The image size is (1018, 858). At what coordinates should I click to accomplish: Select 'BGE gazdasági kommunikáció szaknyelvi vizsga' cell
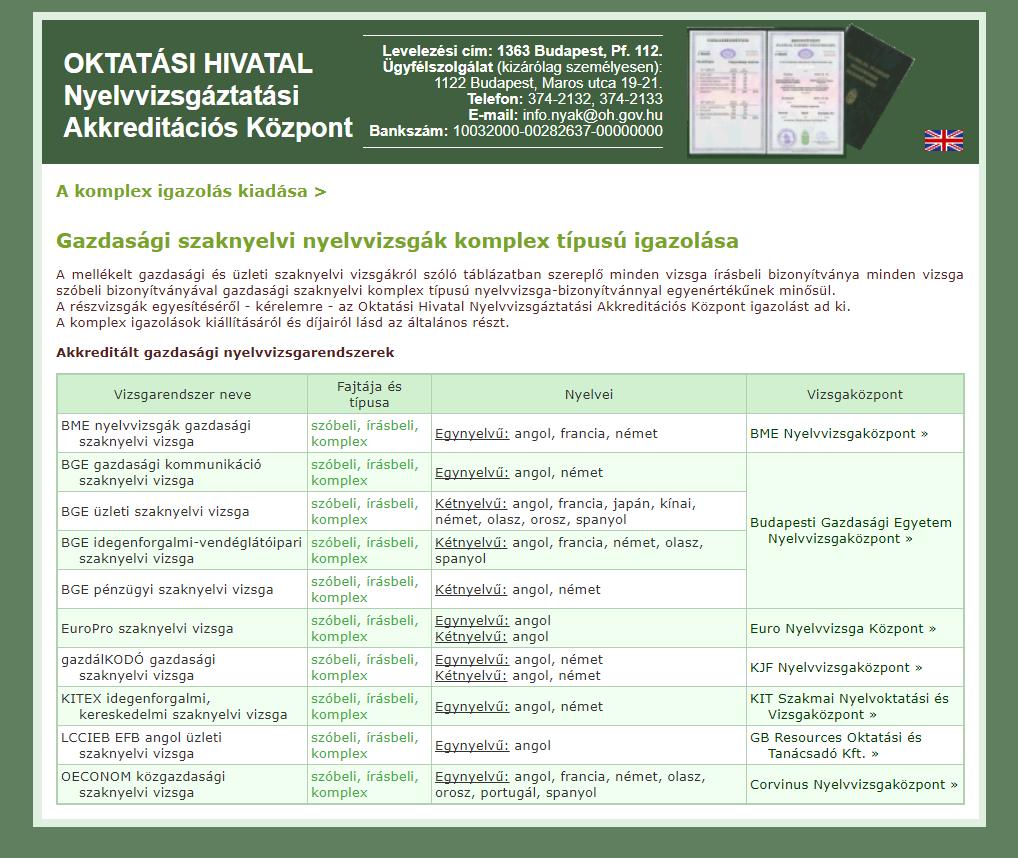click(182, 472)
